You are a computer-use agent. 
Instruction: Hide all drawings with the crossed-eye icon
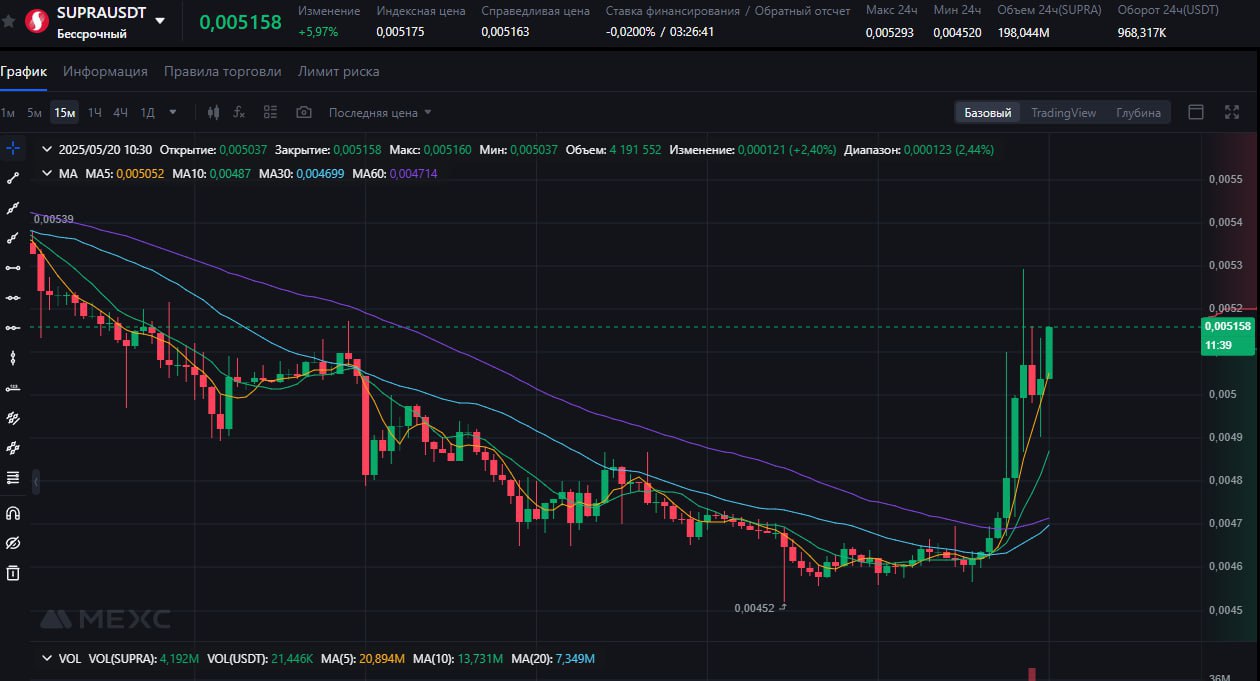(x=13, y=543)
